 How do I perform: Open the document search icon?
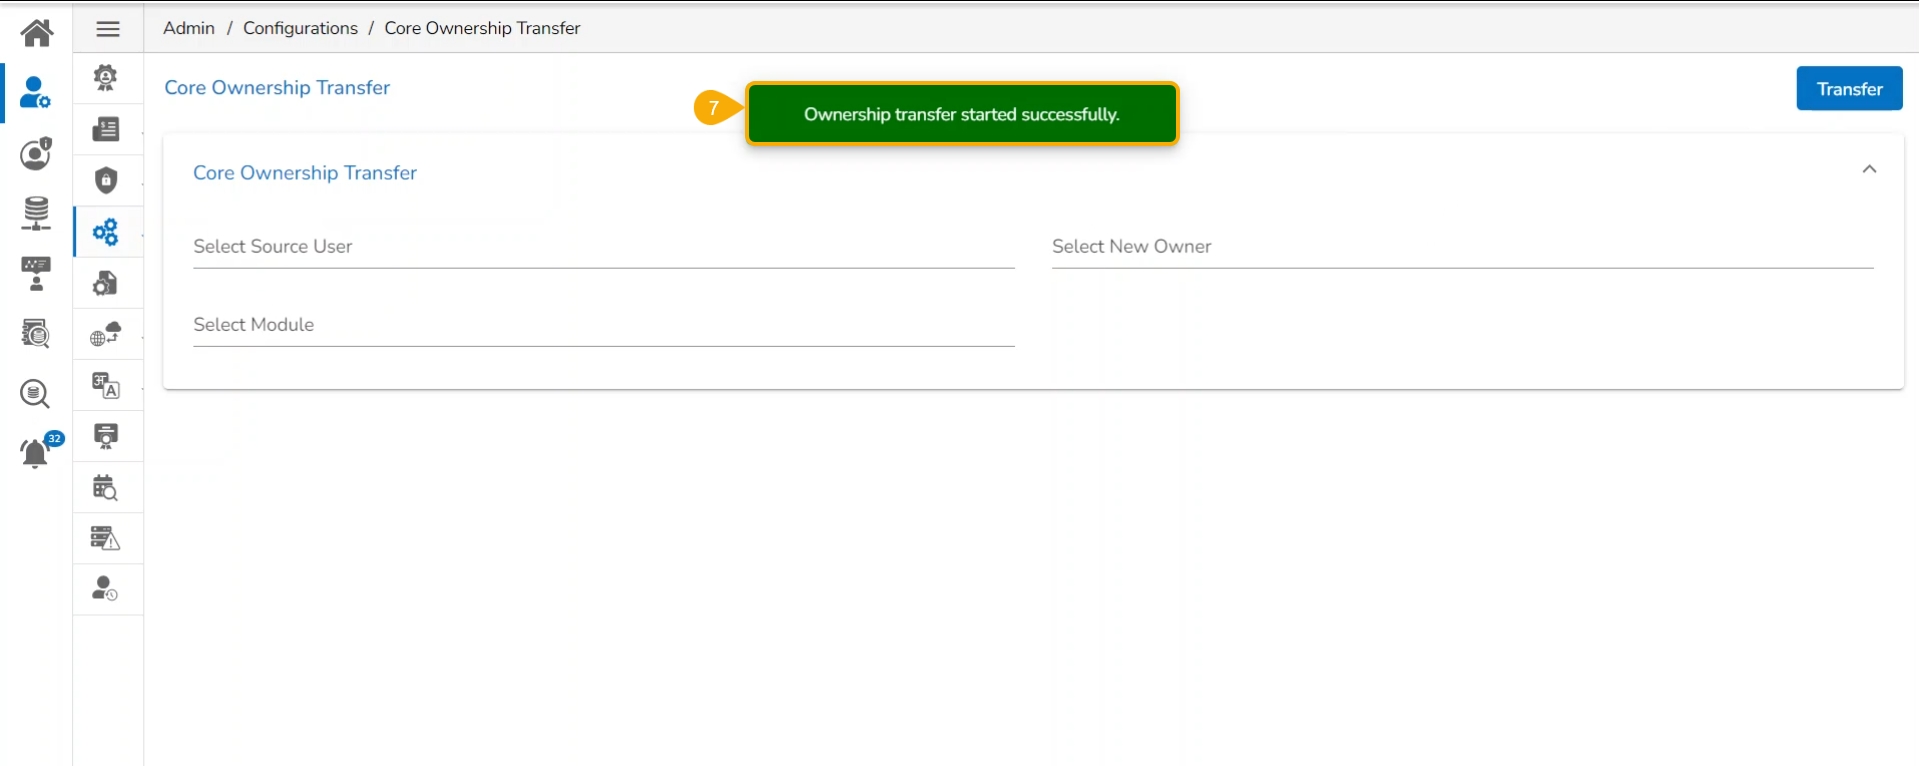tap(36, 333)
